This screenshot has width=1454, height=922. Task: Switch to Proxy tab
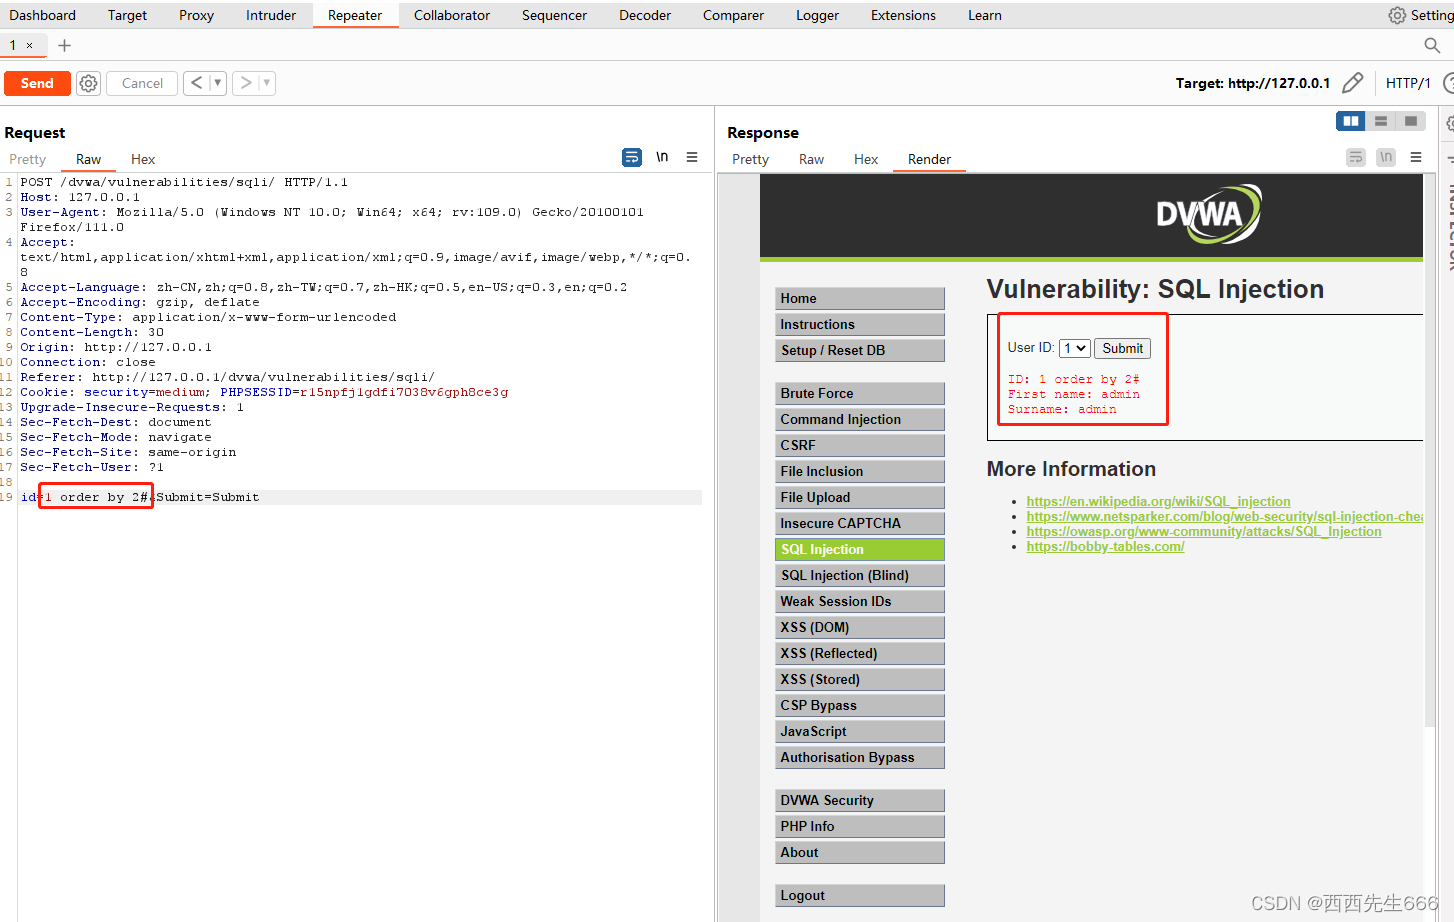(x=197, y=15)
